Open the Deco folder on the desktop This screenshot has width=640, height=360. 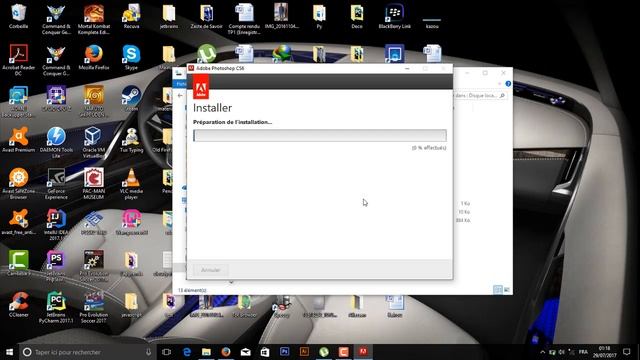[357, 16]
